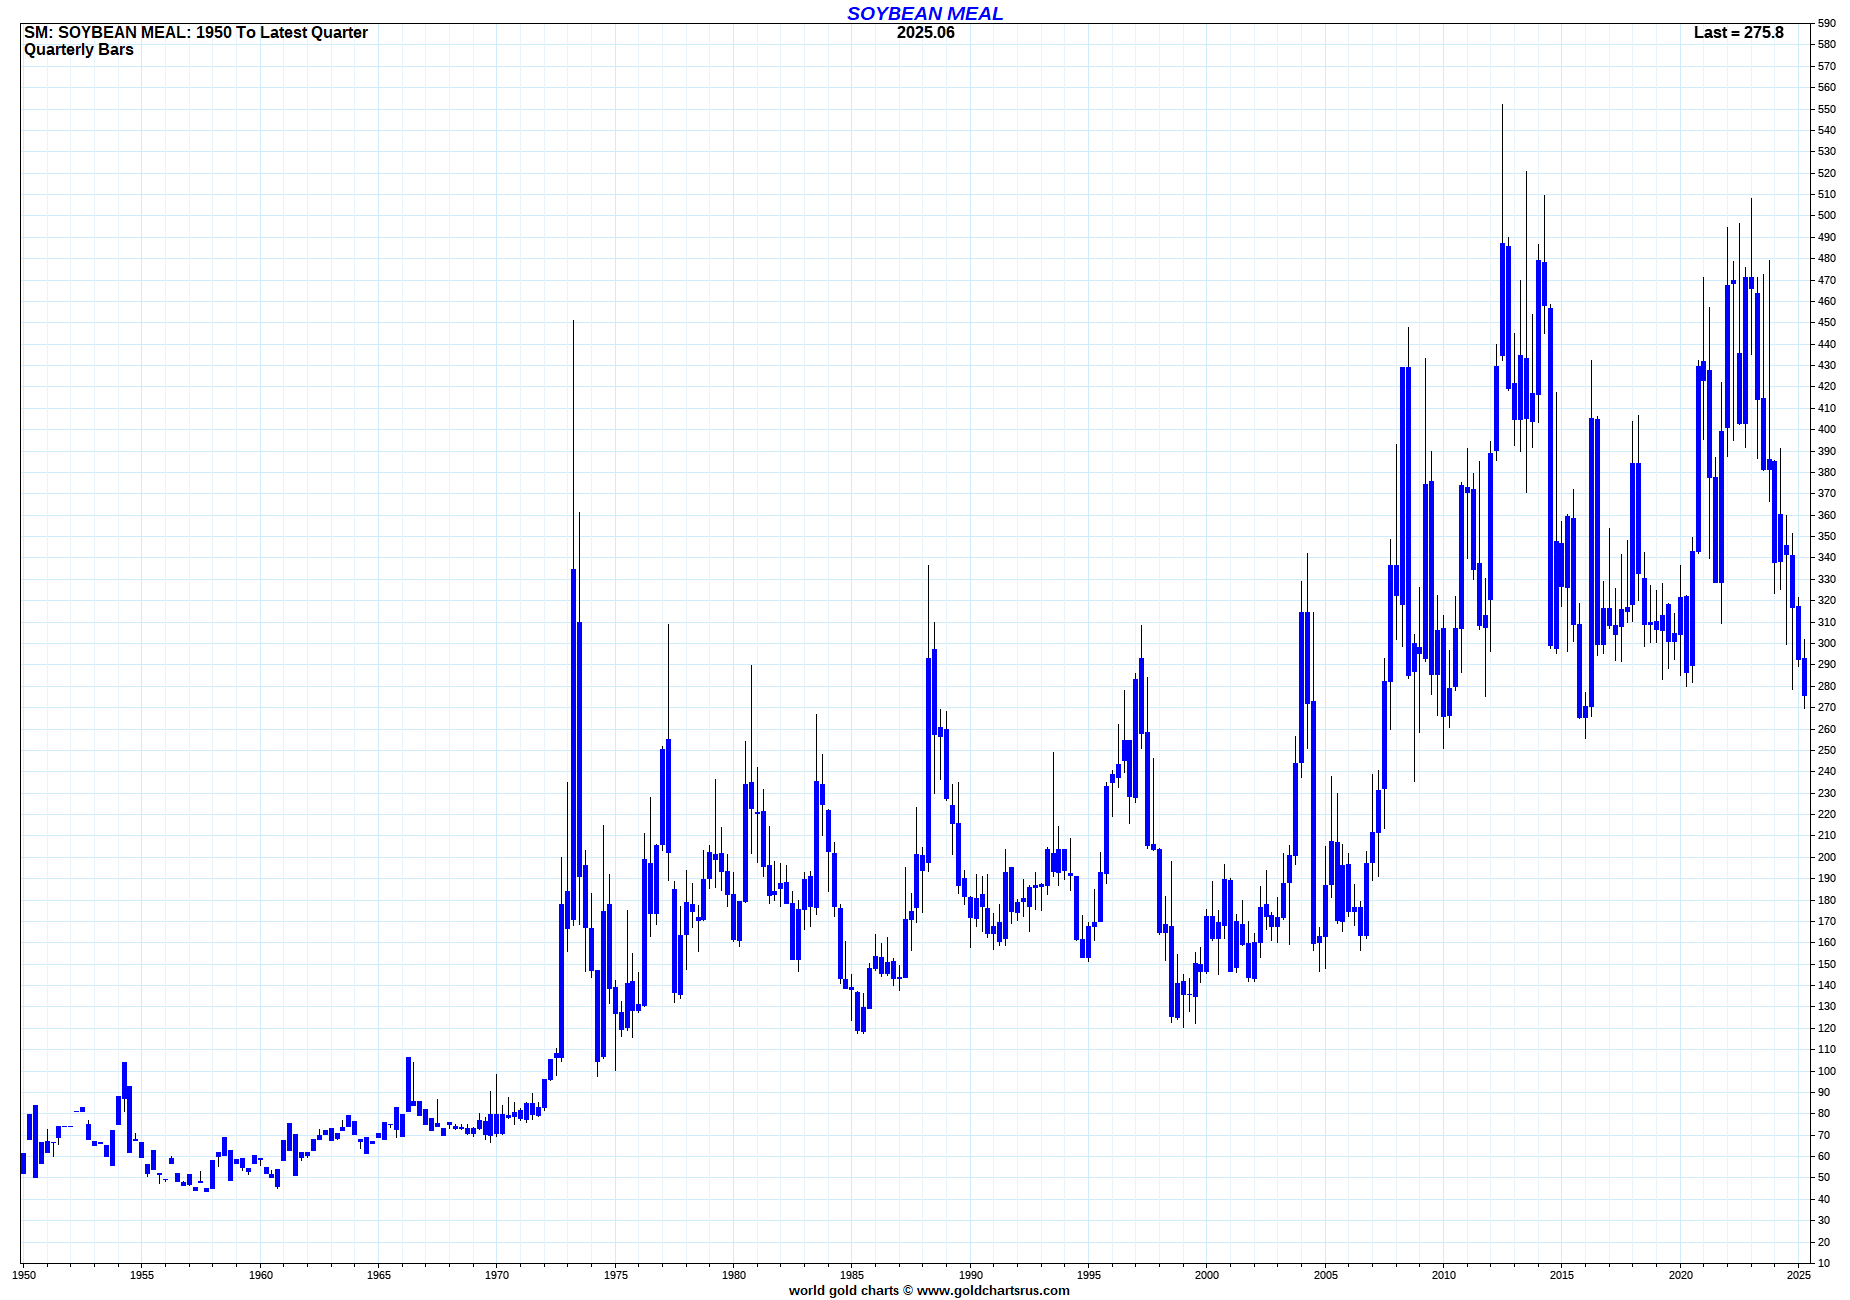Click the 'Quarterly Bars' label
1850x1300 pixels.
click(x=79, y=50)
